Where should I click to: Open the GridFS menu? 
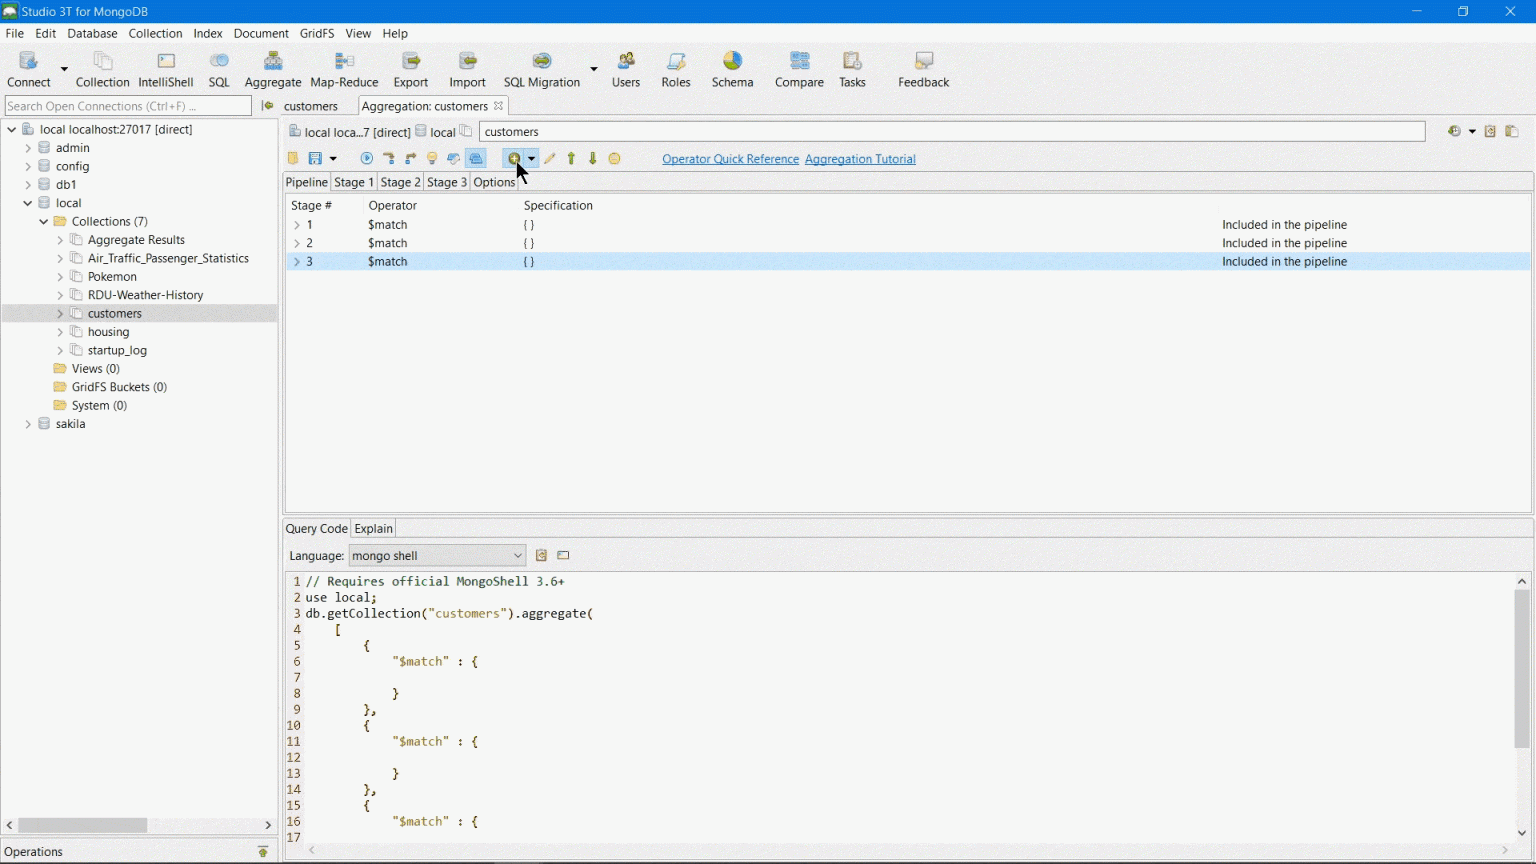[x=316, y=33]
